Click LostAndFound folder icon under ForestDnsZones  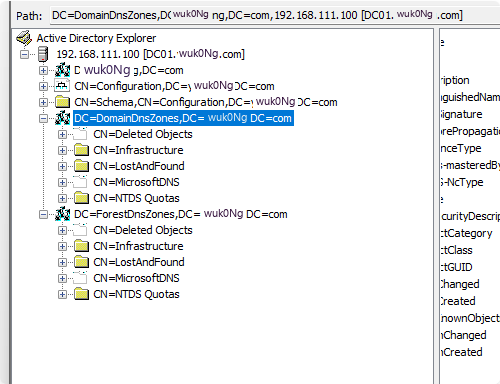point(81,262)
